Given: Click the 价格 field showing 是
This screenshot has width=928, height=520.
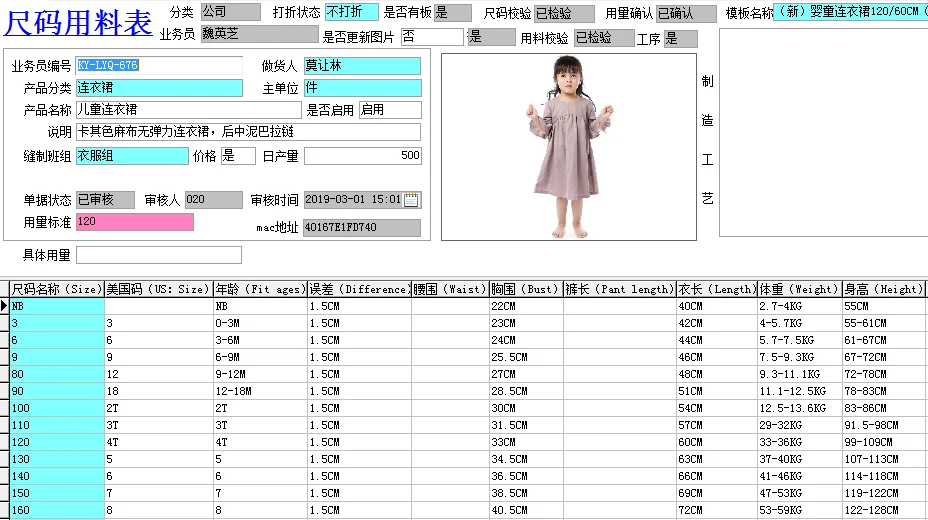Looking at the screenshot, I should click(238, 156).
